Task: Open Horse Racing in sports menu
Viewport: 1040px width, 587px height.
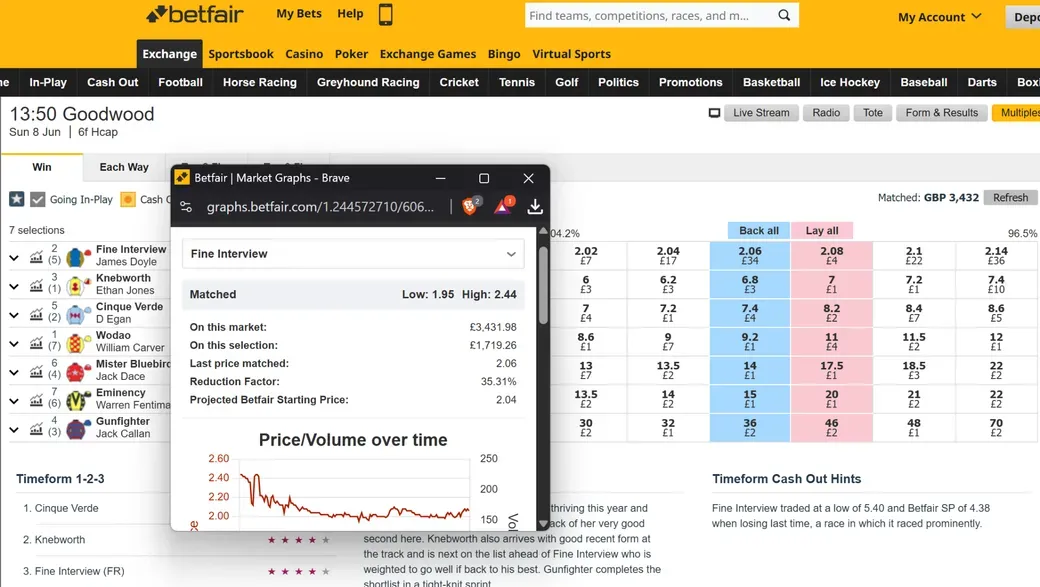Action: pos(260,82)
